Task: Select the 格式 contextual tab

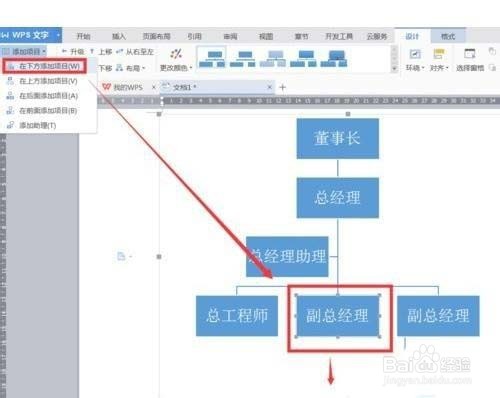Action: coord(448,36)
